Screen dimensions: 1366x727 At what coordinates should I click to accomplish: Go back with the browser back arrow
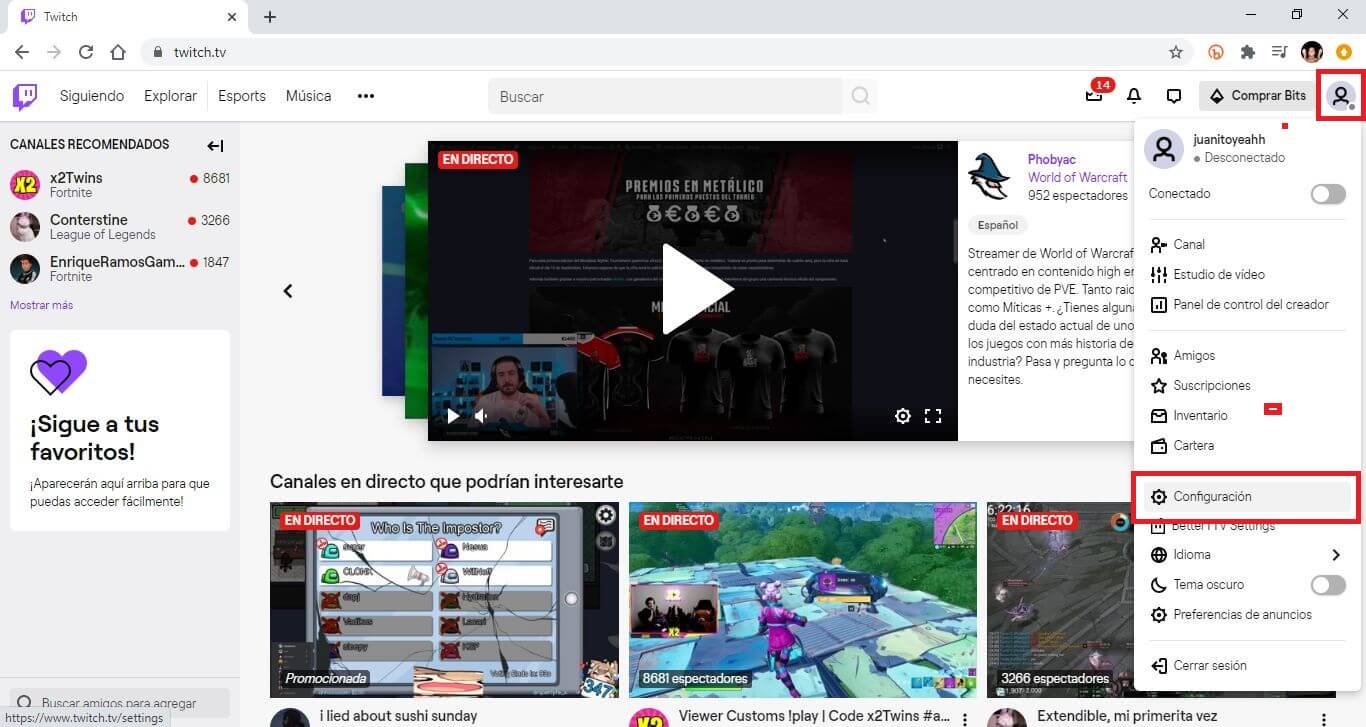click(22, 52)
